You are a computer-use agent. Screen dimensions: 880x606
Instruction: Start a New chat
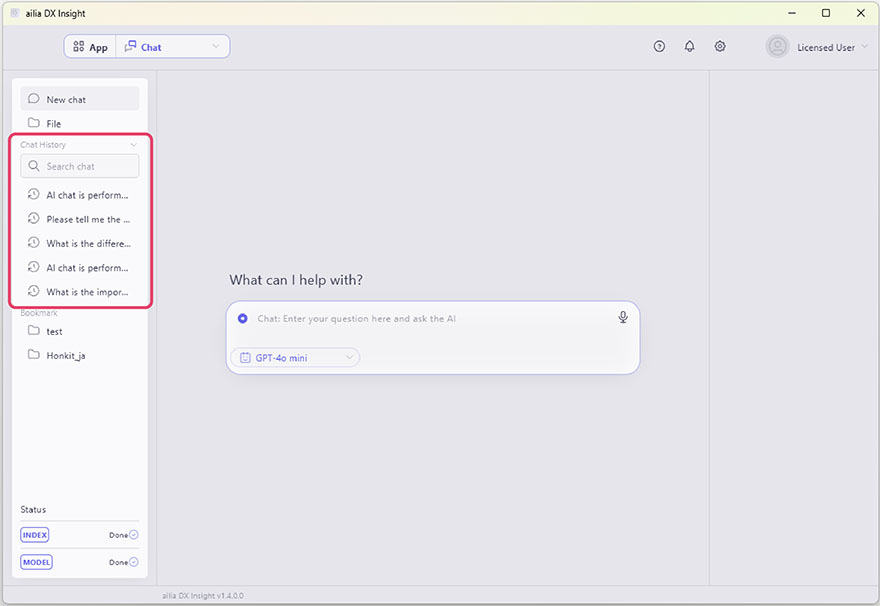pyautogui.click(x=79, y=99)
